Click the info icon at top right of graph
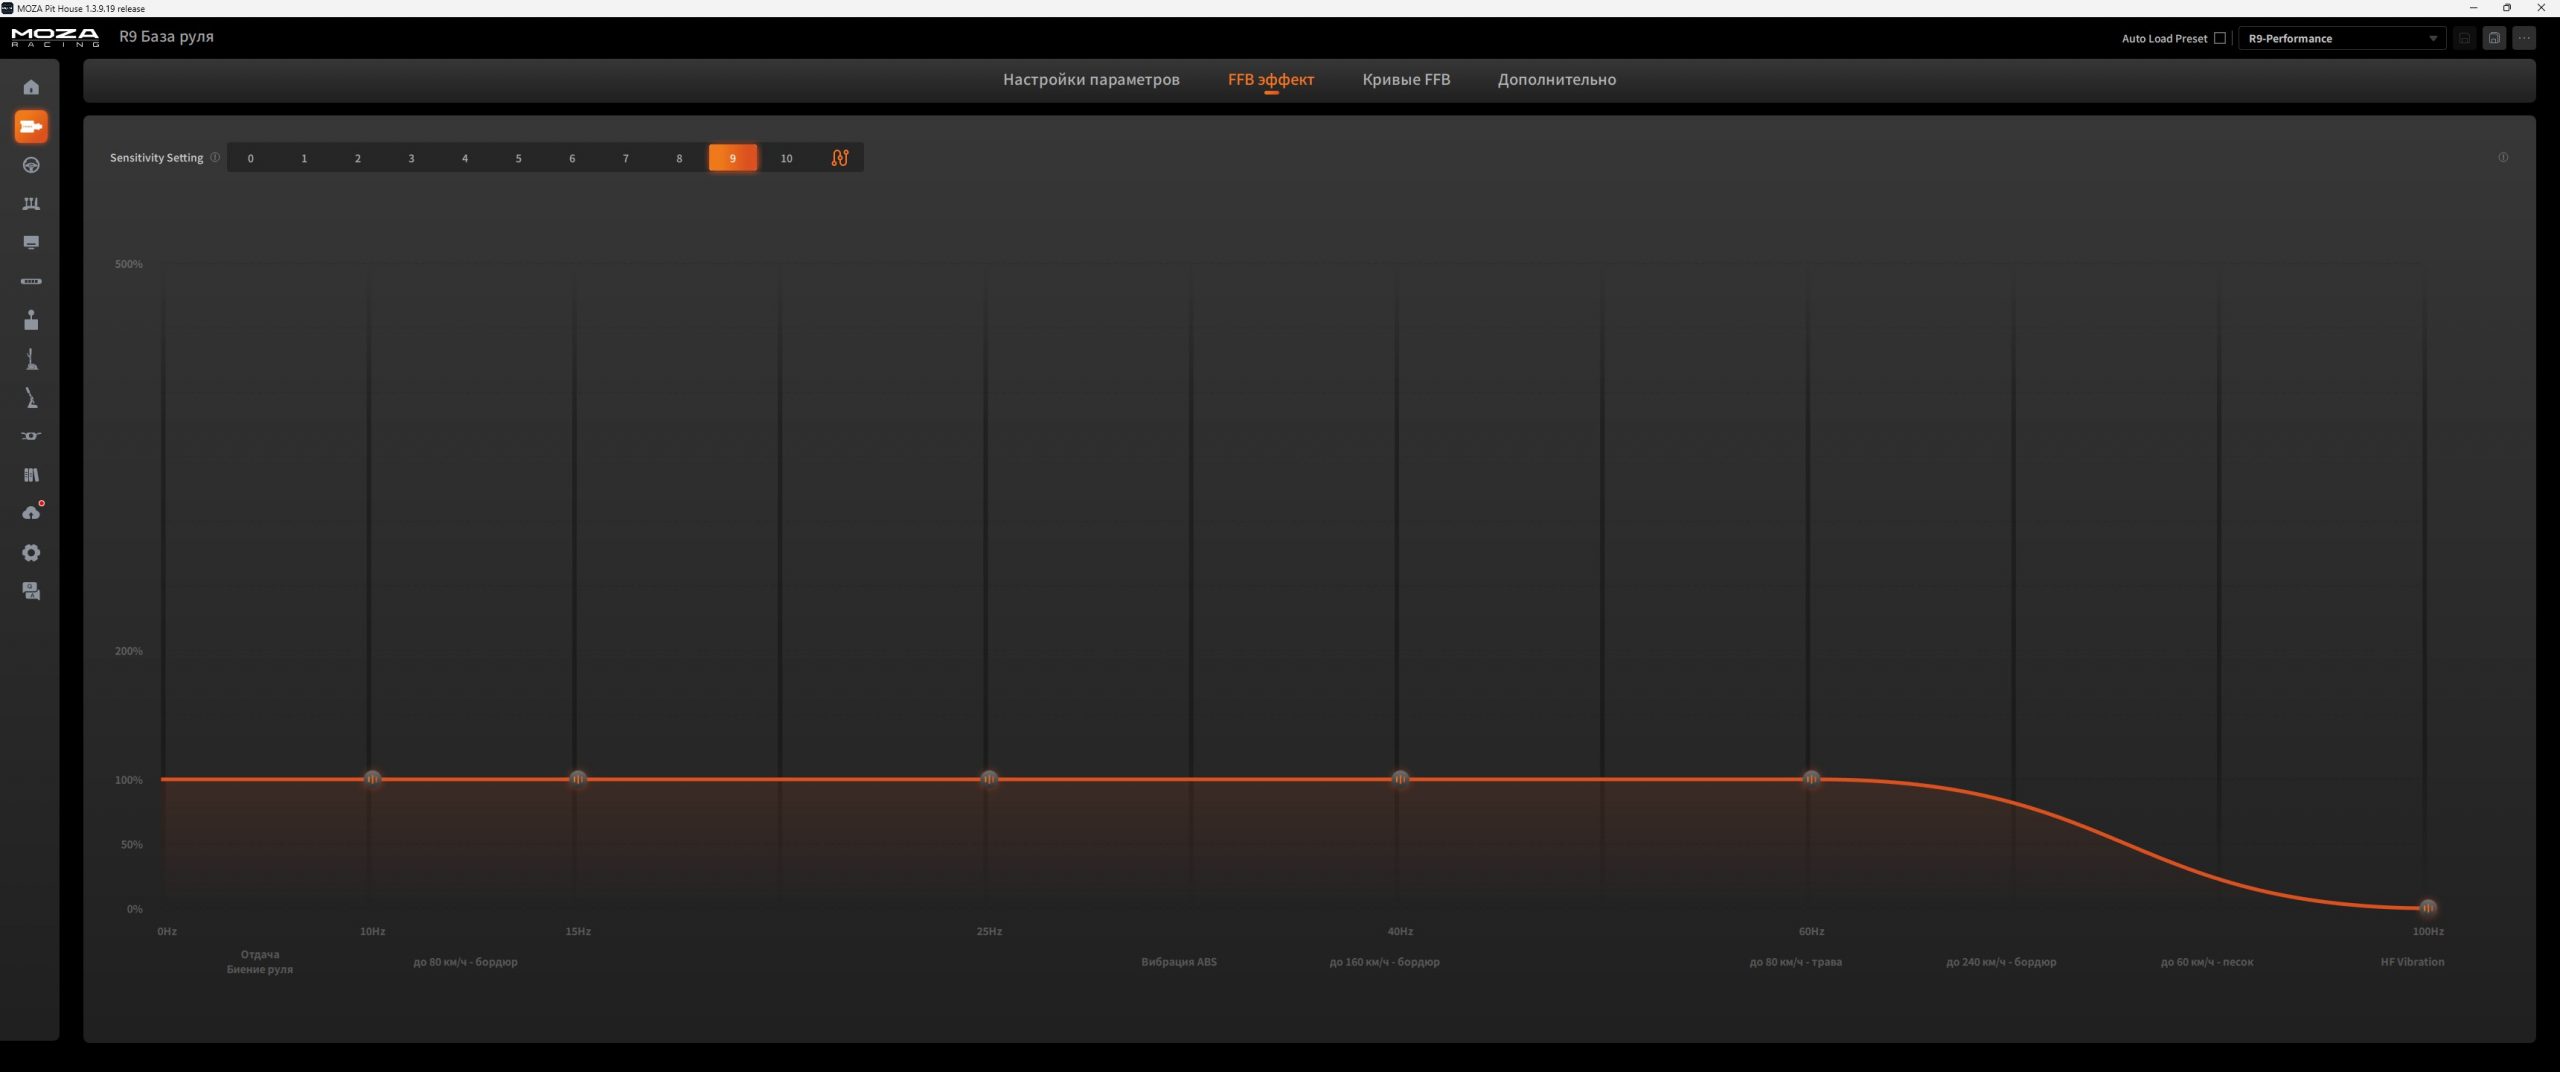This screenshot has width=2560, height=1072. click(x=2503, y=157)
